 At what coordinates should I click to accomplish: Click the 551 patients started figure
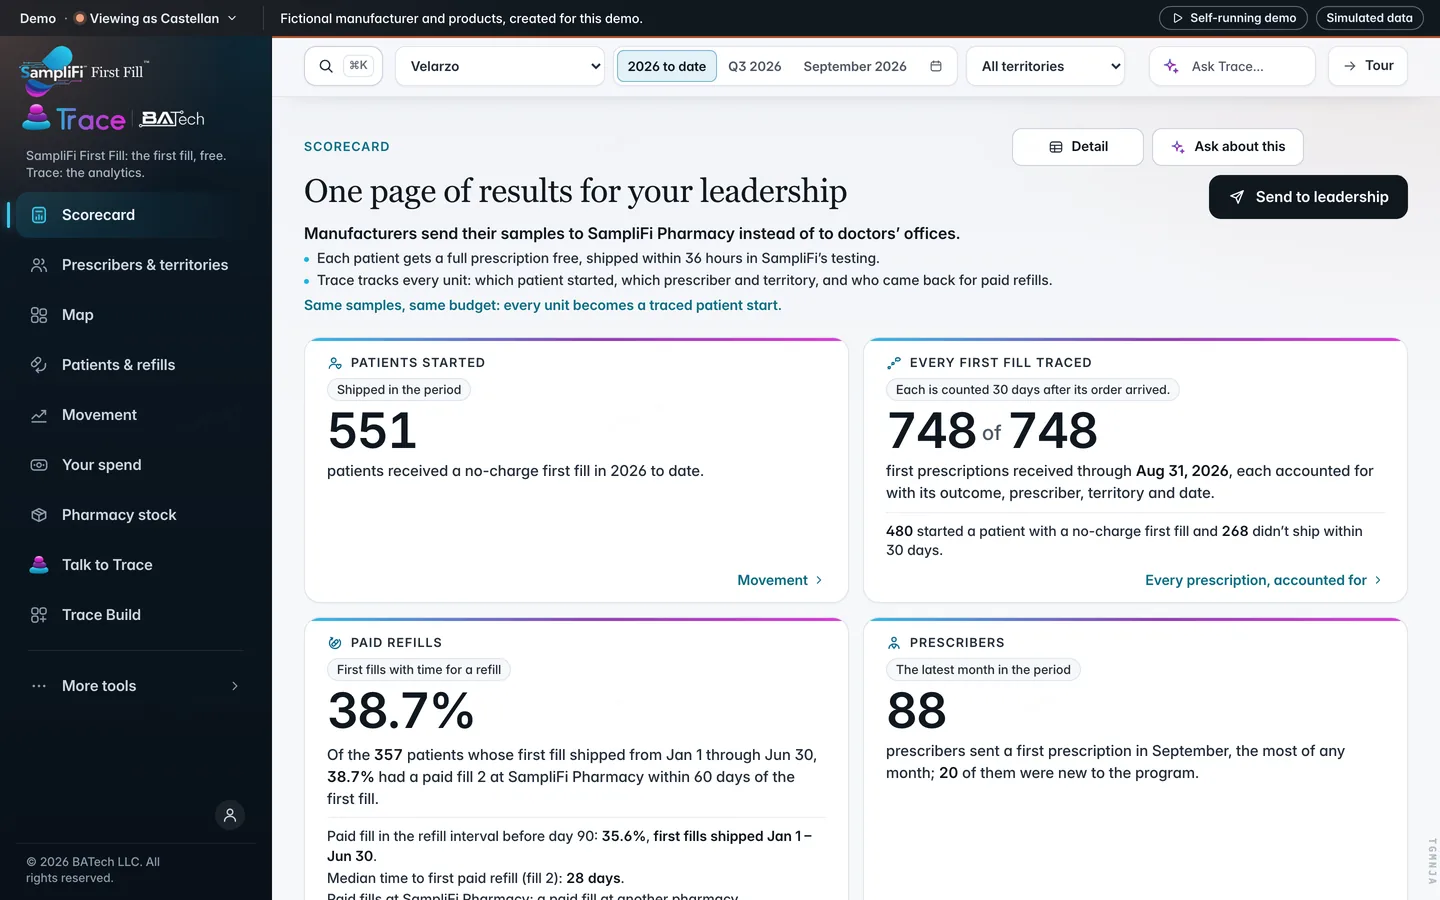coord(372,431)
